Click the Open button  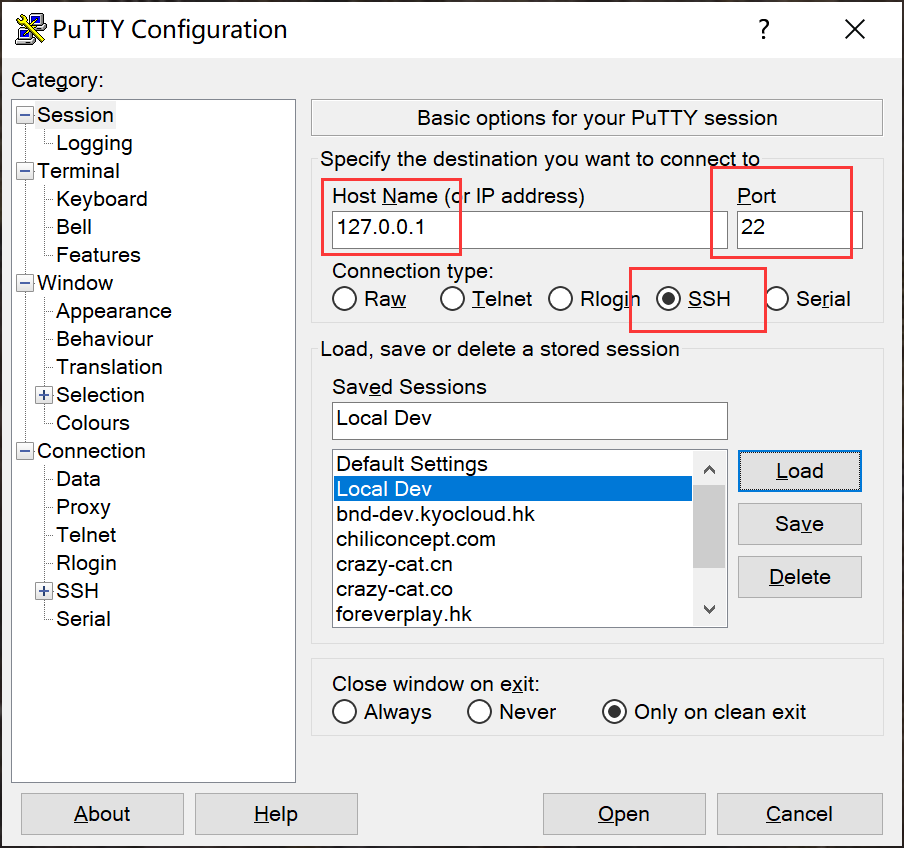pyautogui.click(x=624, y=814)
